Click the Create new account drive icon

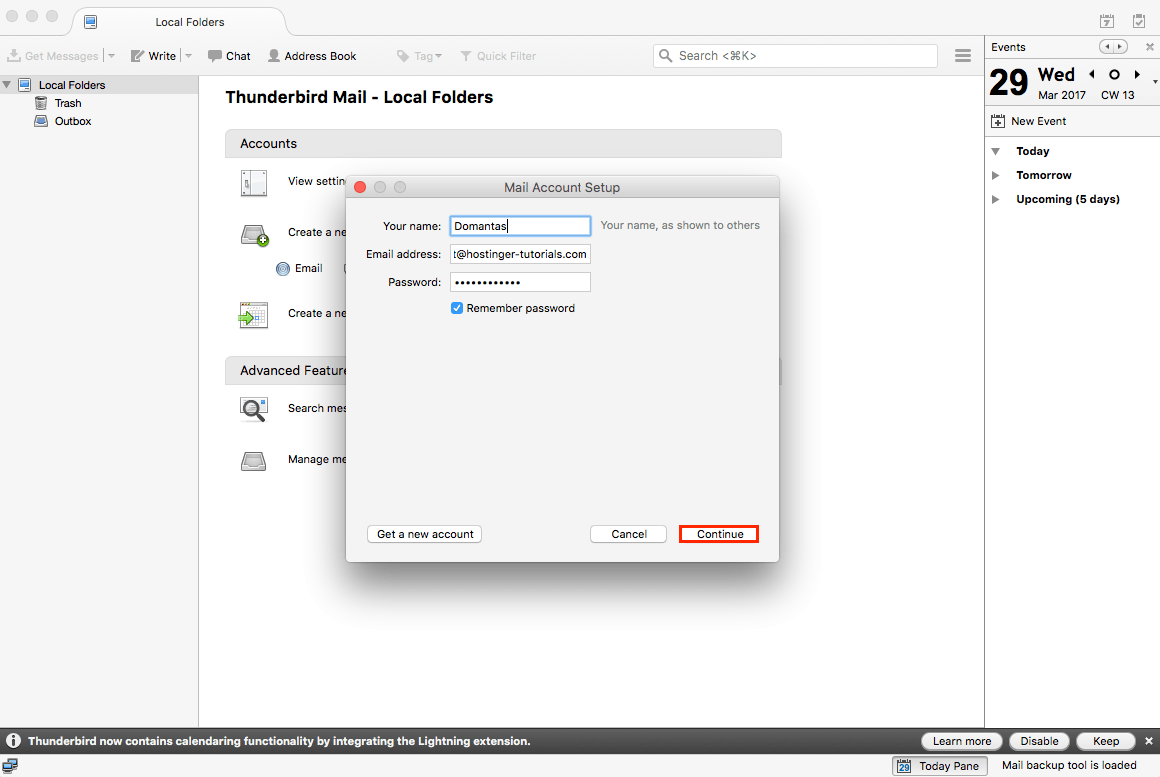pyautogui.click(x=254, y=235)
